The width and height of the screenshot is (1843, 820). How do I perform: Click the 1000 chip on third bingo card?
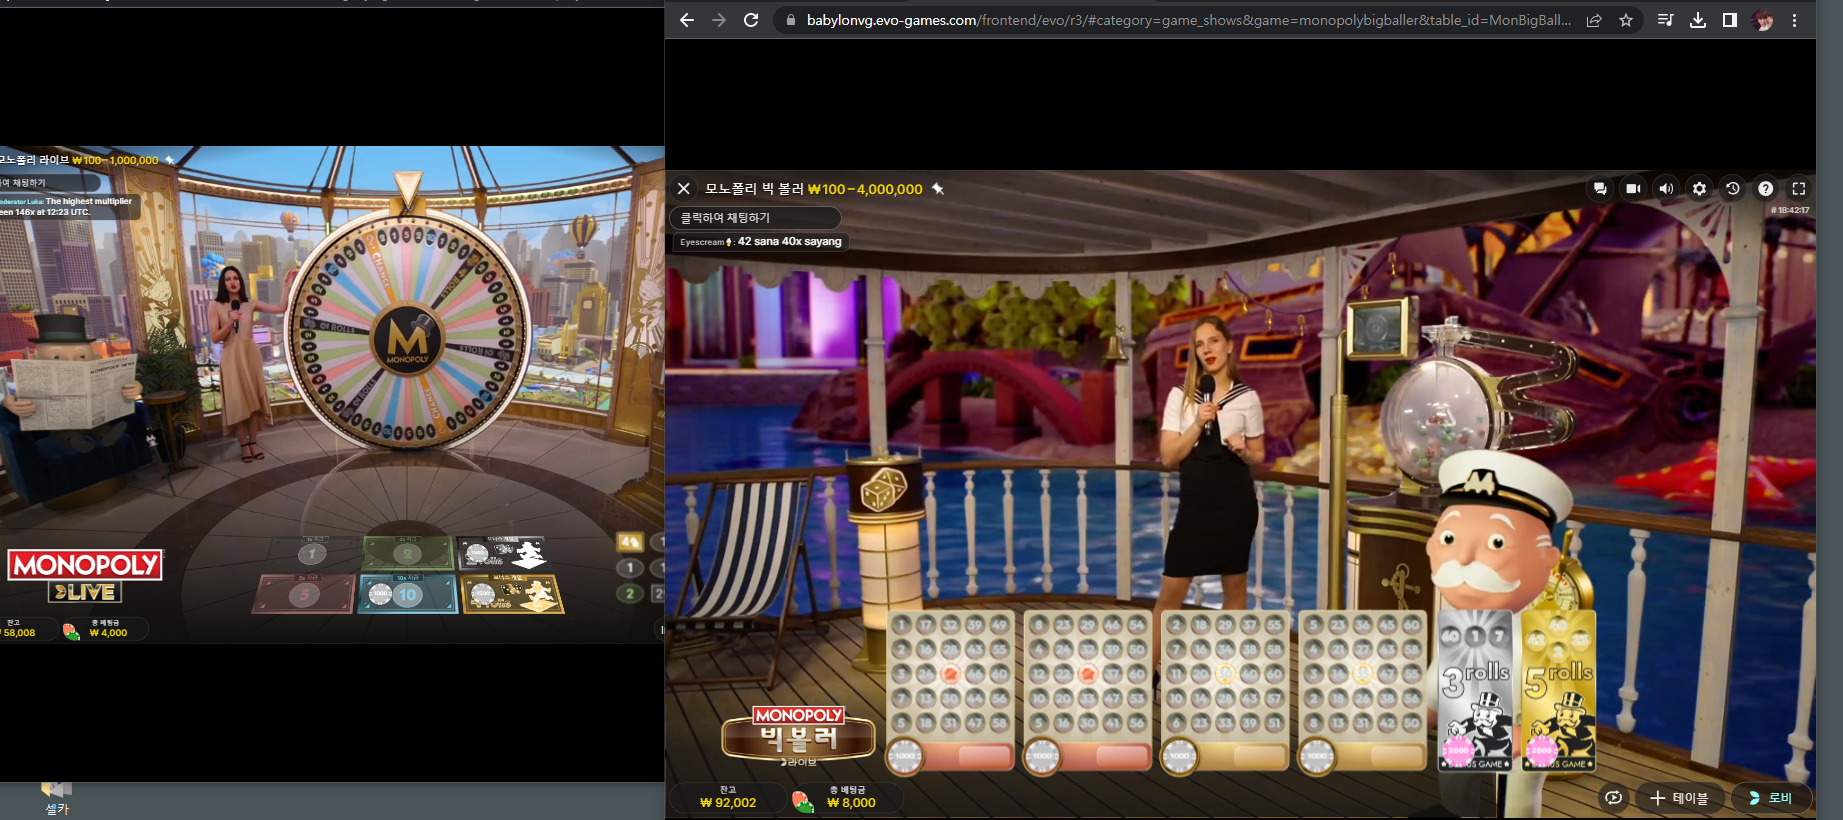[x=1179, y=755]
